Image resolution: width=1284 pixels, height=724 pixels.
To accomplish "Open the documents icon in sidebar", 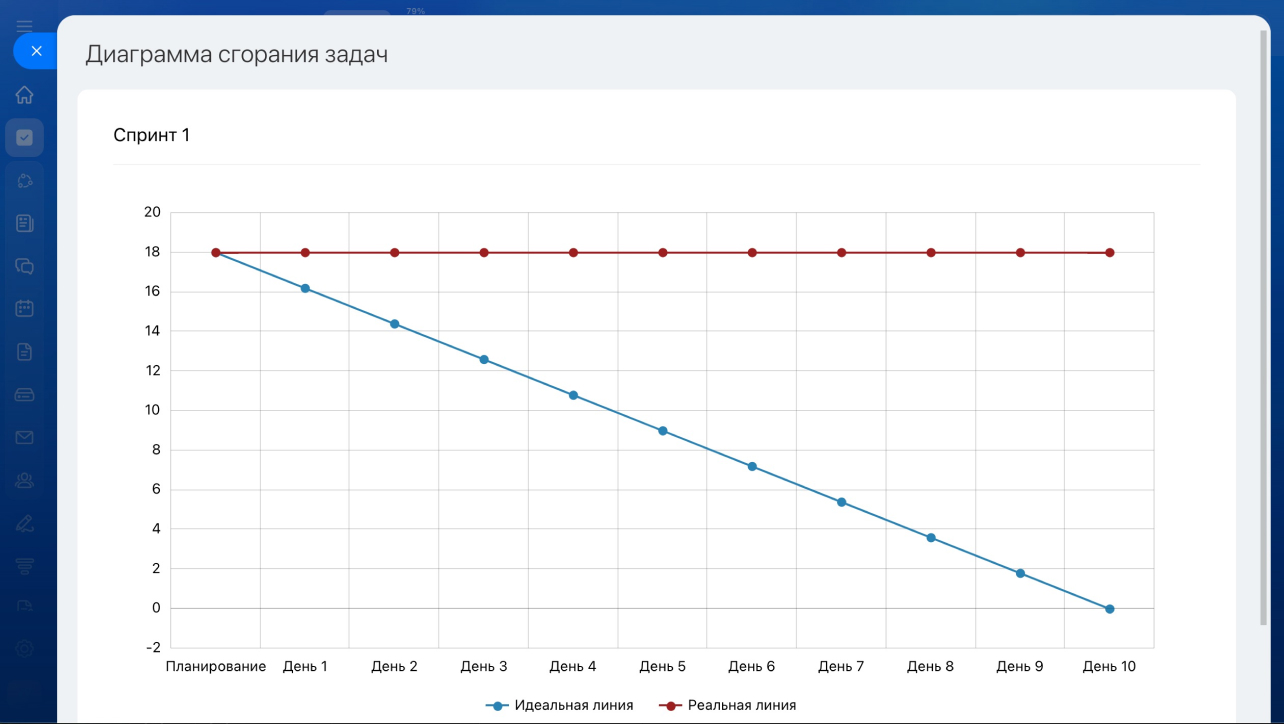I will [x=25, y=351].
